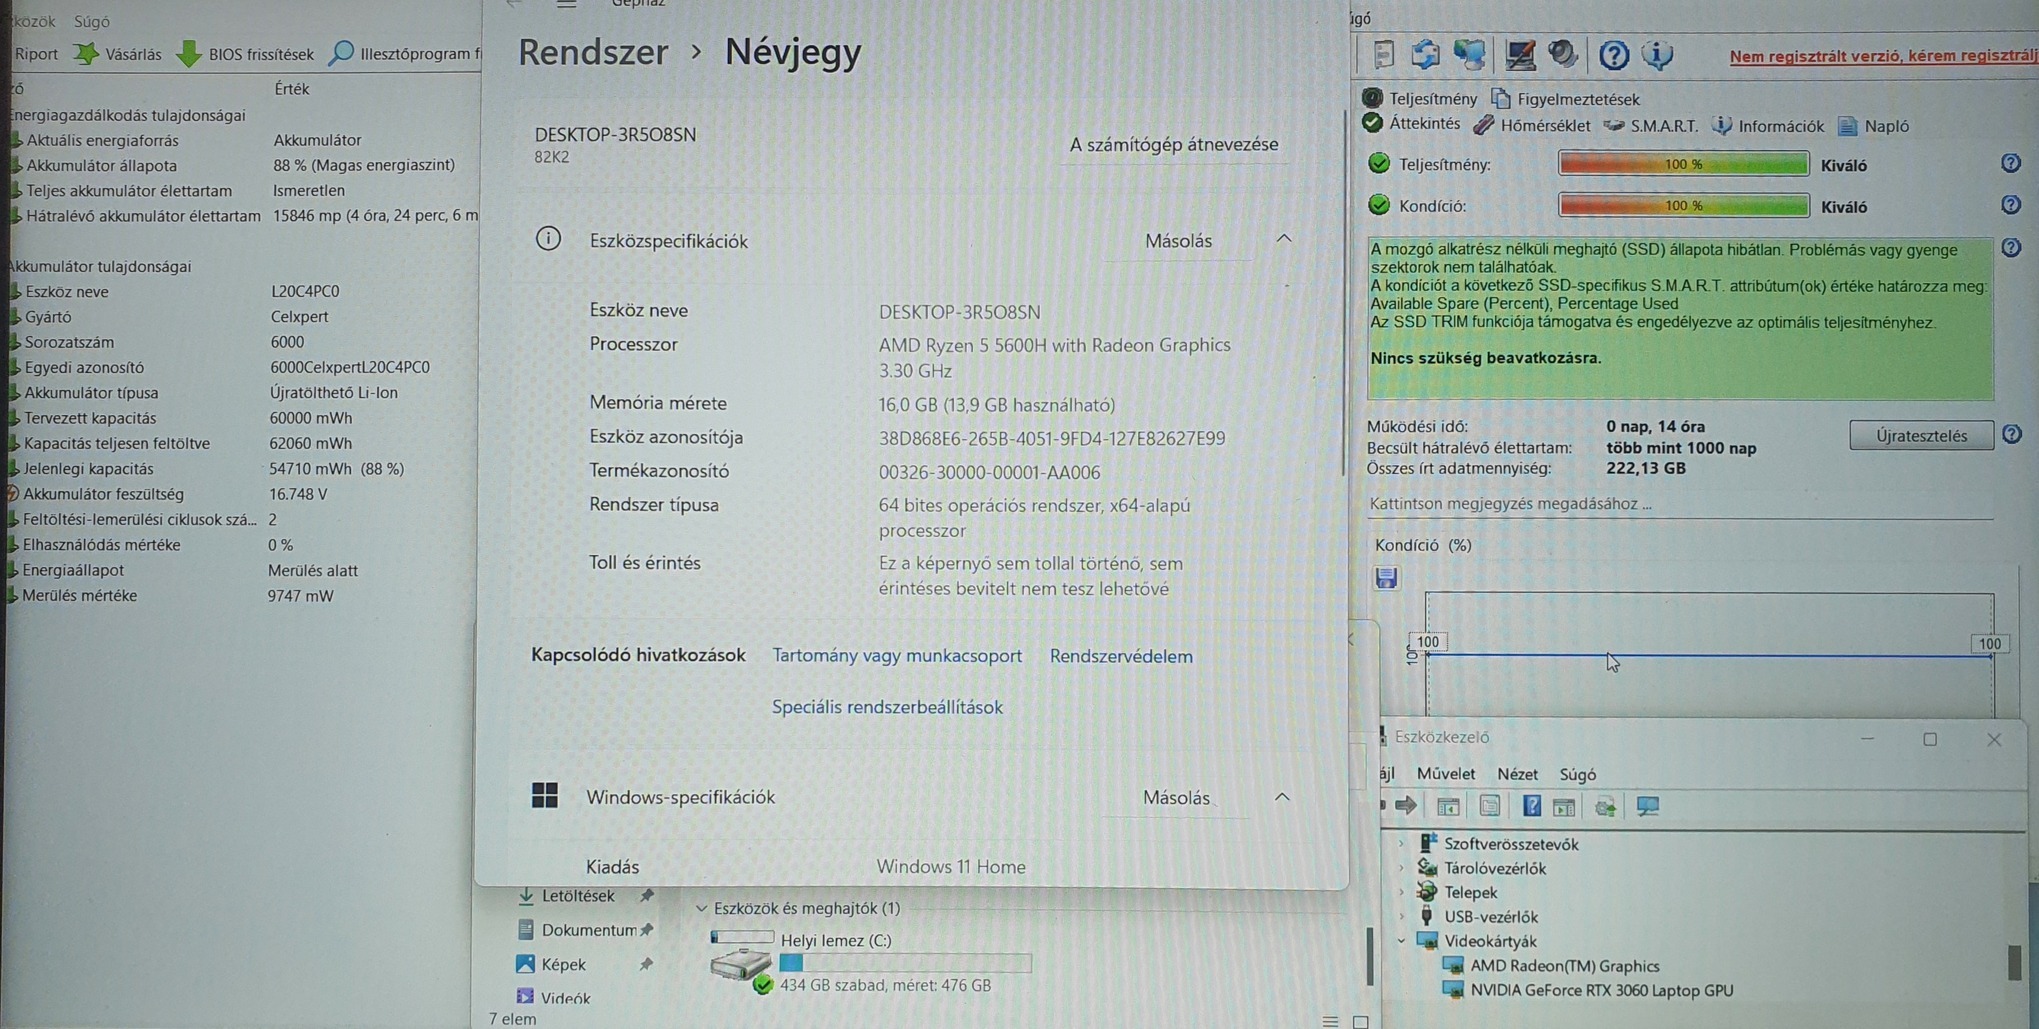The image size is (2039, 1029).
Task: Click the Kattintson megjegyzés megadásához comment field
Action: (1680, 504)
